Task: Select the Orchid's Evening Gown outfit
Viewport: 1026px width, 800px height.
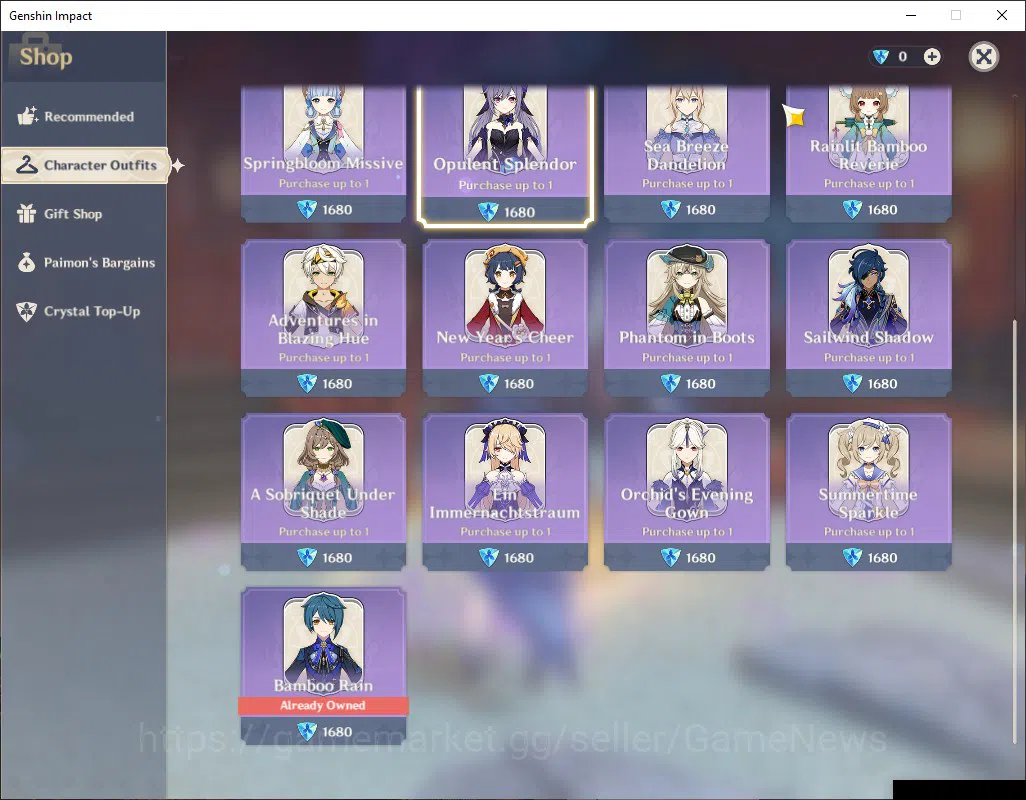Action: [686, 492]
